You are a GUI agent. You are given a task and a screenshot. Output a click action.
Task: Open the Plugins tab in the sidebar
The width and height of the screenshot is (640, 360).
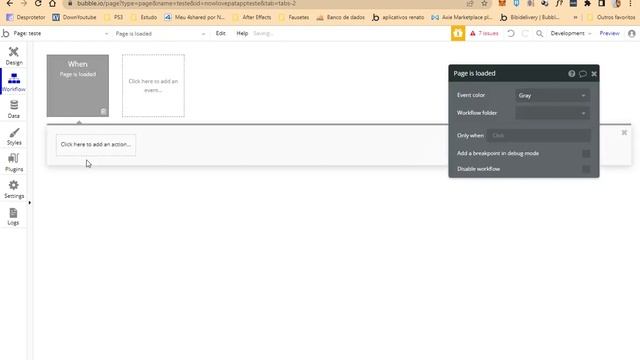click(x=14, y=162)
